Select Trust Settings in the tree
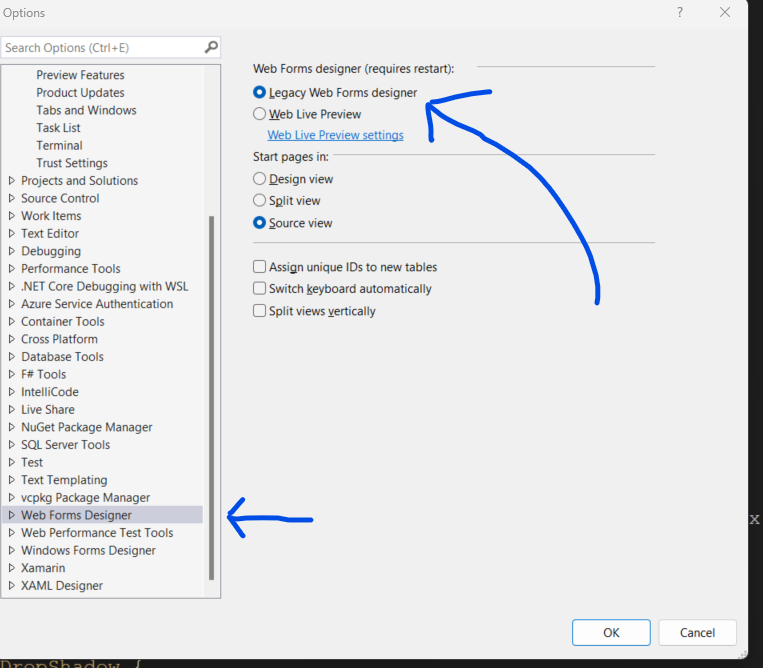 tap(72, 163)
